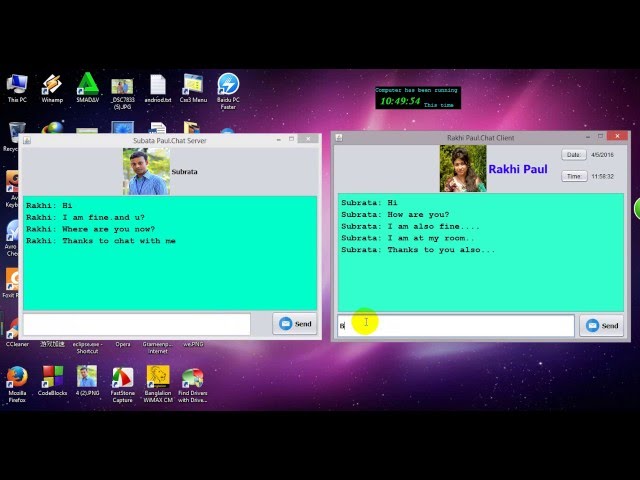Select the 4 (2).PNG image file
Screen dimensions: 640x480
coord(87,380)
